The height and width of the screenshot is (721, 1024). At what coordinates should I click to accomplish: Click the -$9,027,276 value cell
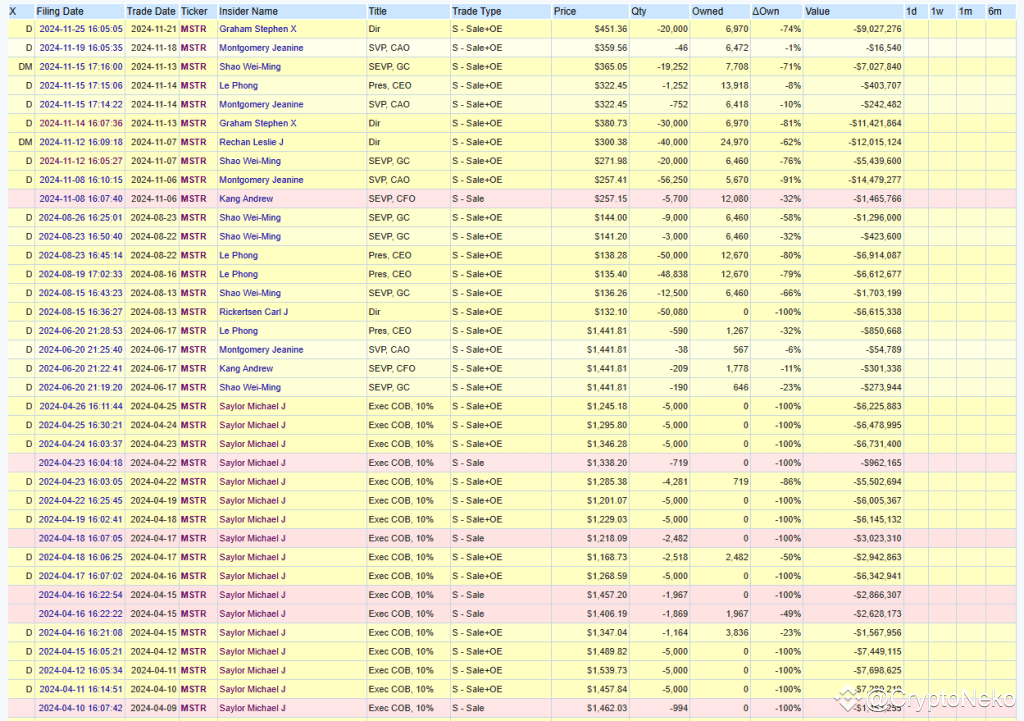[878, 29]
